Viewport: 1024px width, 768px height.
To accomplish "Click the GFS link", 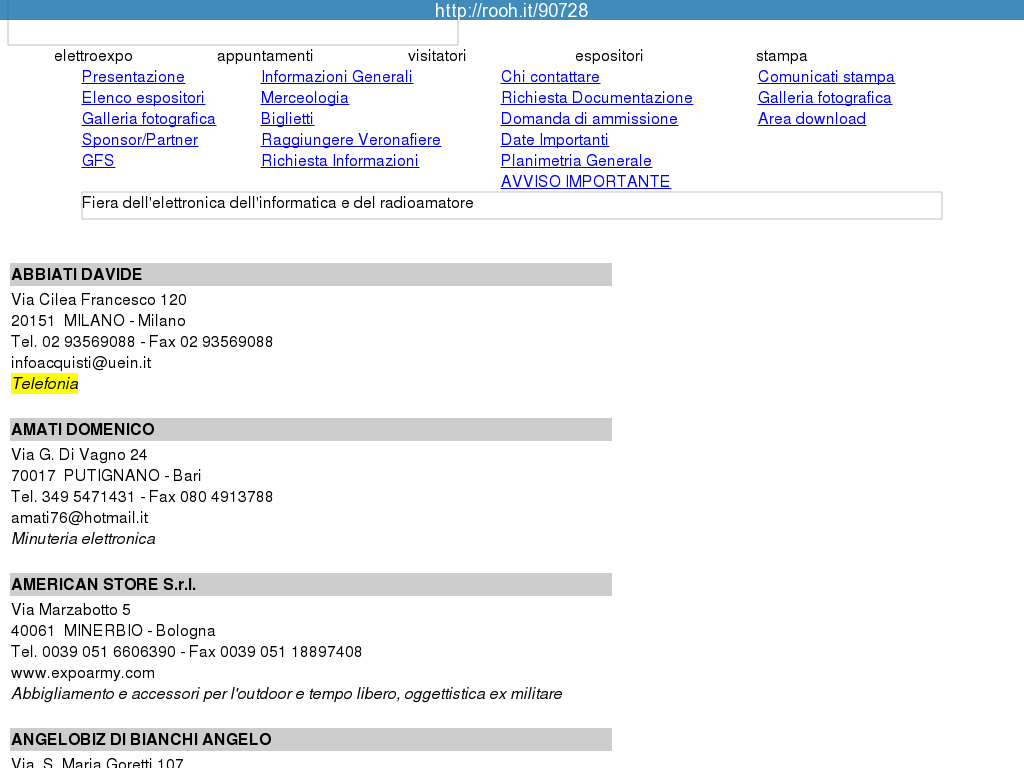I will [x=98, y=161].
